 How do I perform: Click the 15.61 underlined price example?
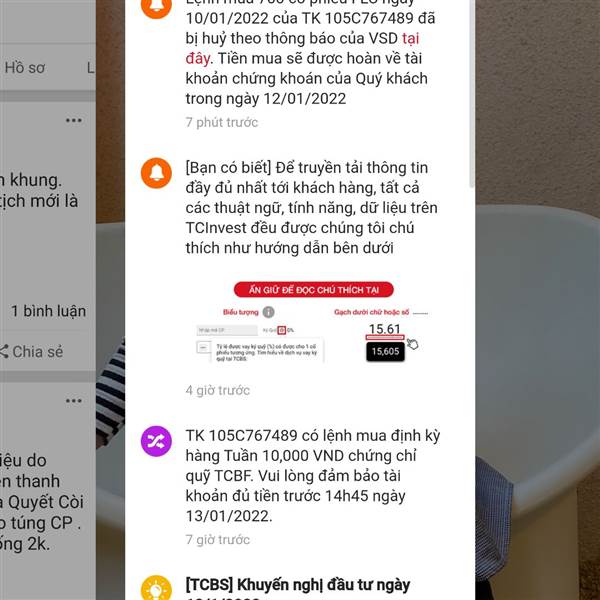385,331
